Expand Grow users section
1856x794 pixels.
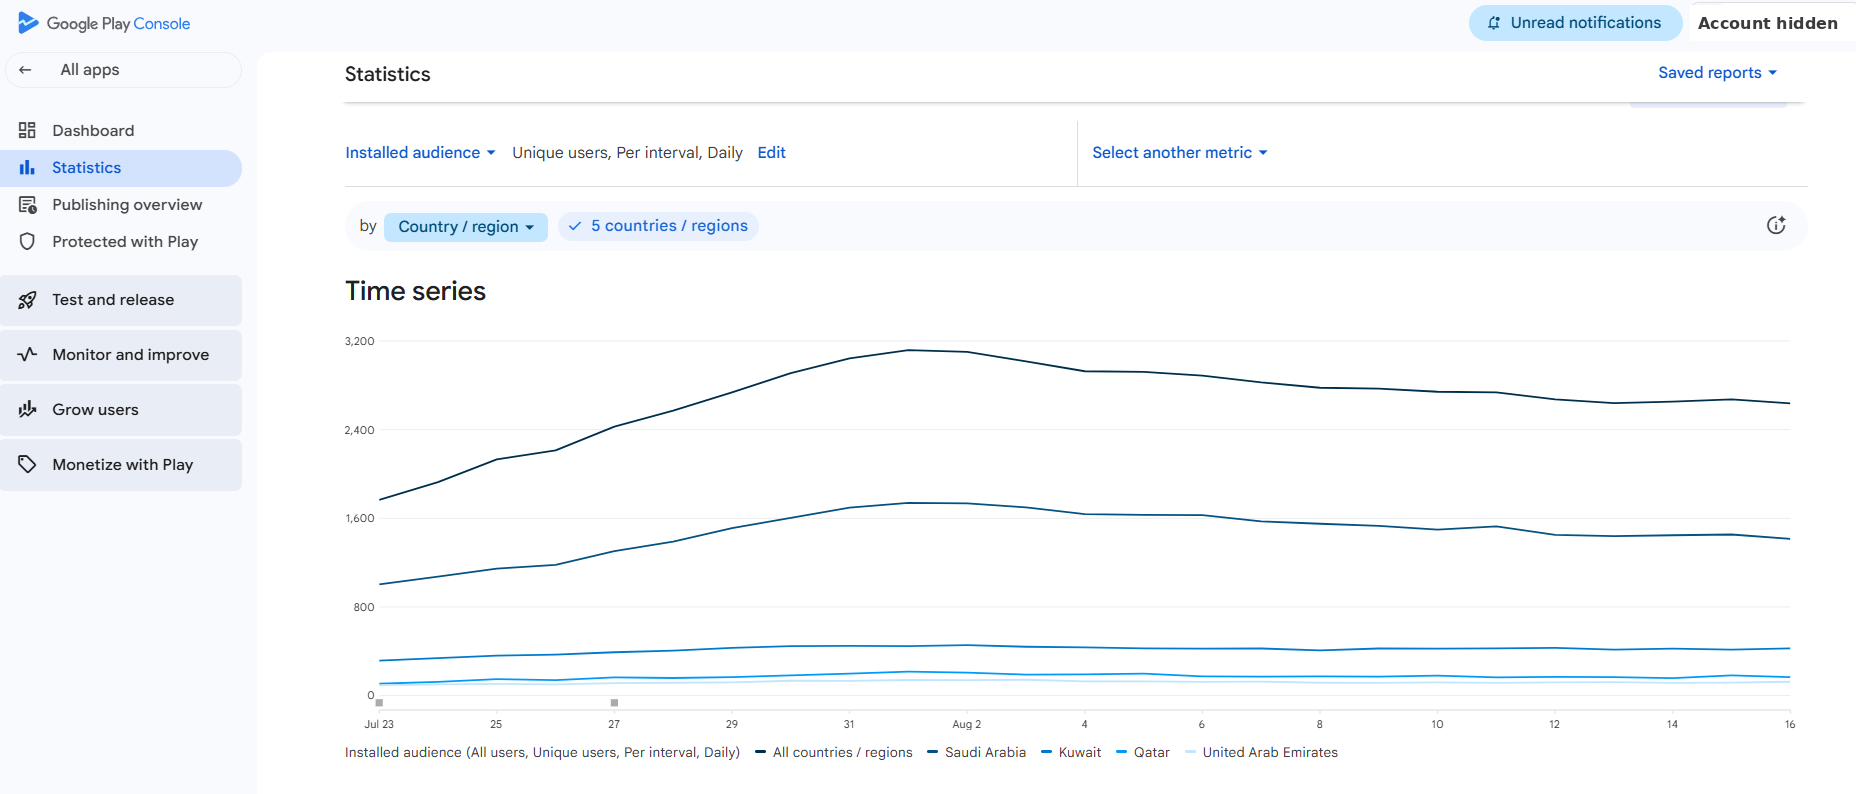pyautogui.click(x=121, y=410)
